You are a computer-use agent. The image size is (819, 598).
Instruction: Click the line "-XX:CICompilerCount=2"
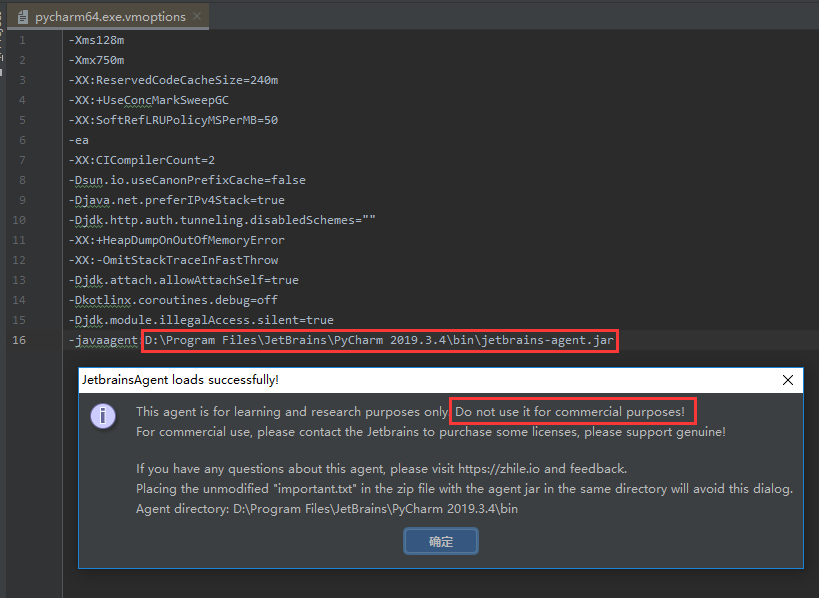pyautogui.click(x=142, y=160)
